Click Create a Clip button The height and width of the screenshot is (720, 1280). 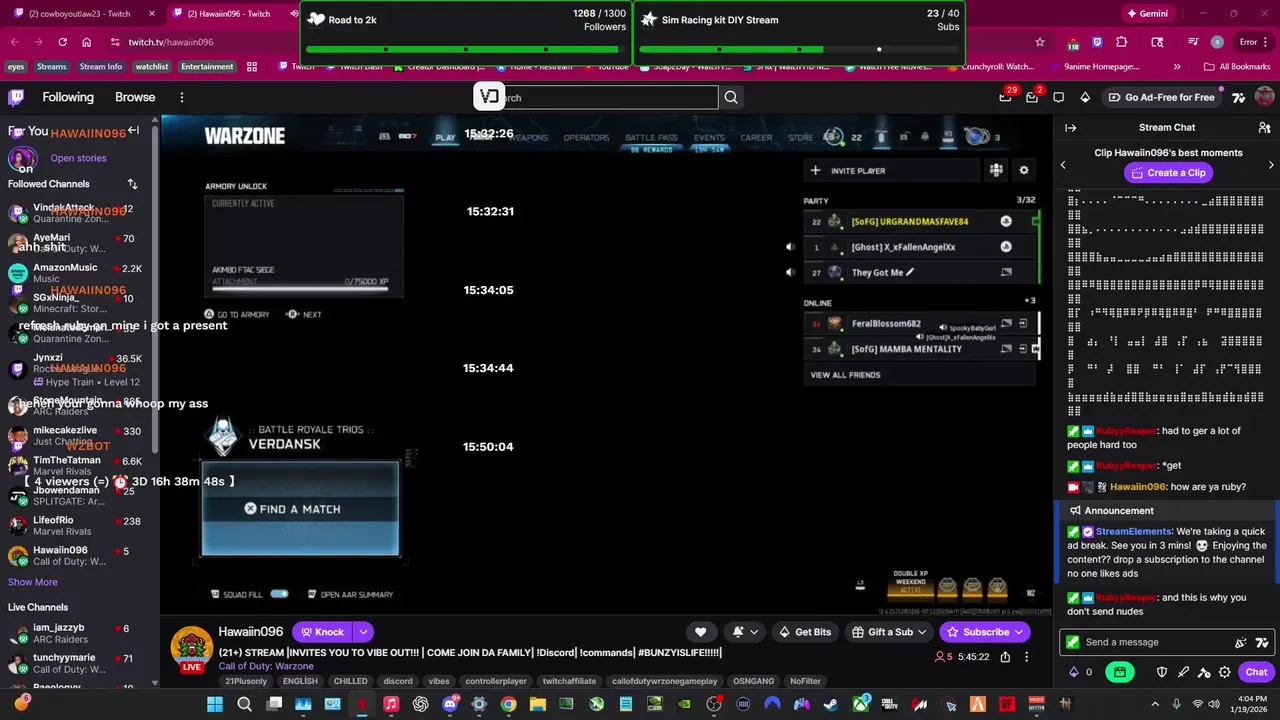1167,173
